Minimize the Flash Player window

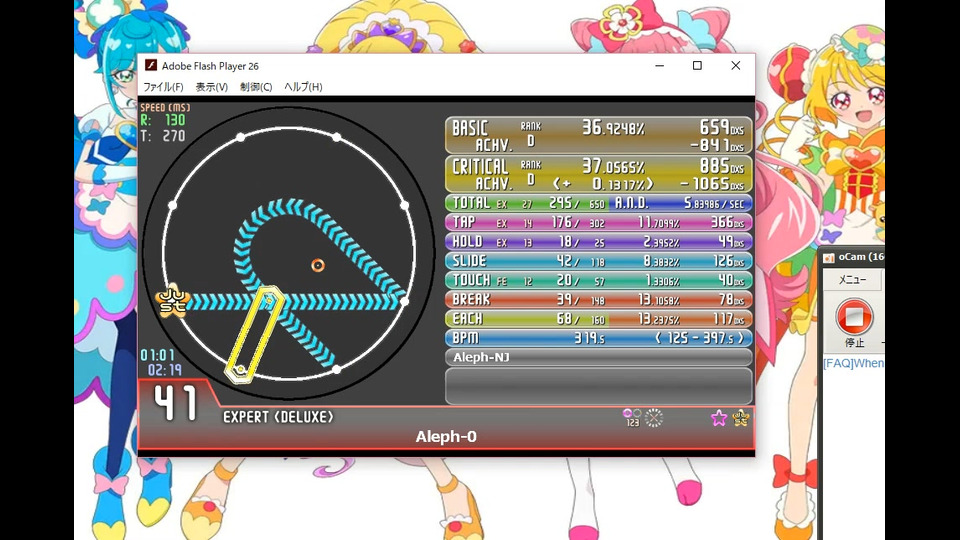pos(659,66)
